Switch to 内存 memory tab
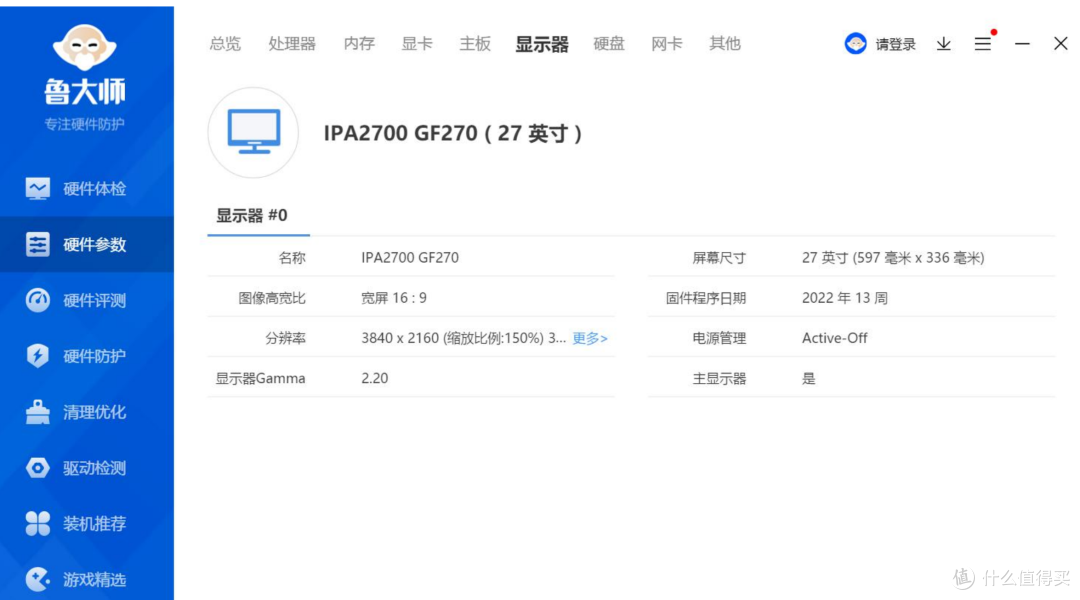 [359, 44]
